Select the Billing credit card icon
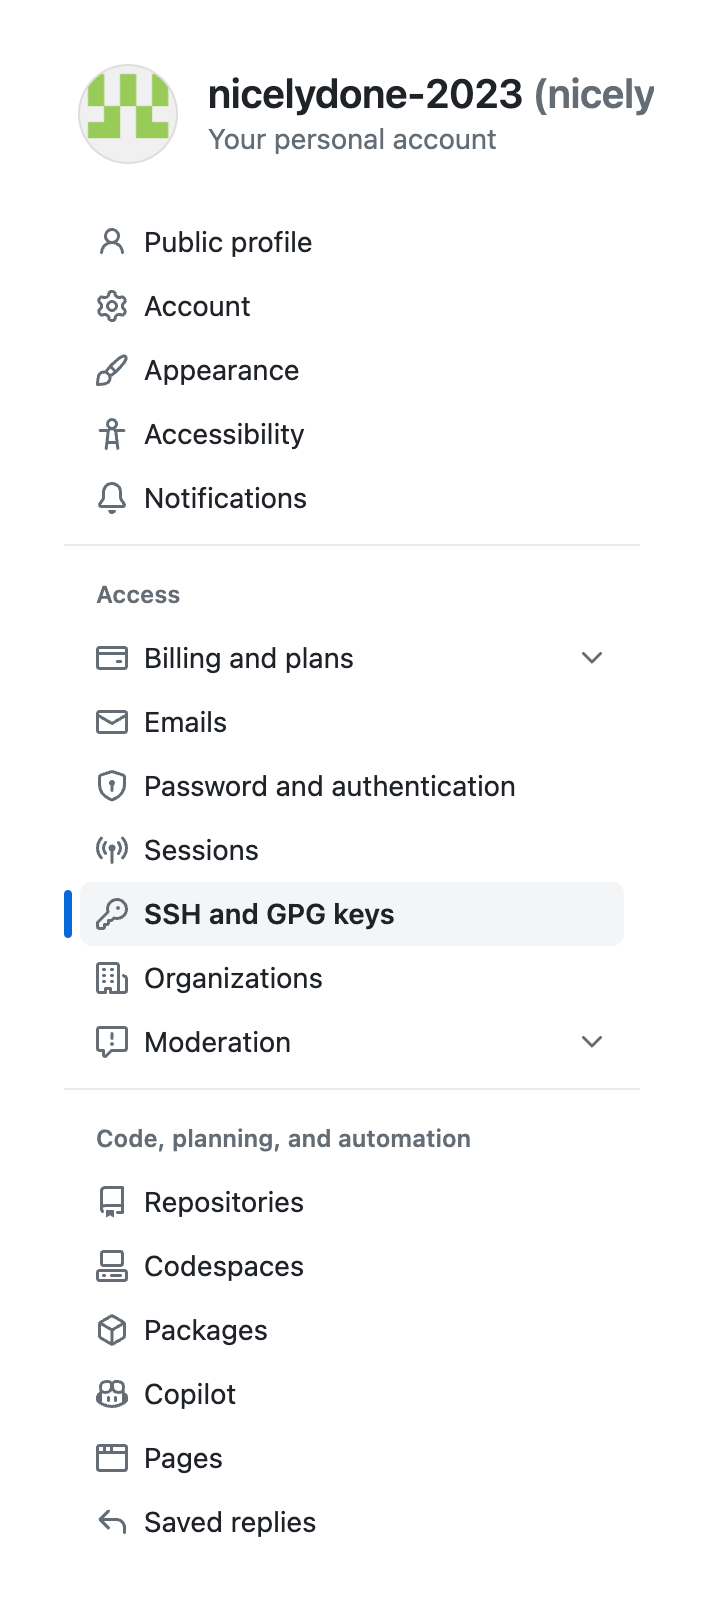 [112, 658]
